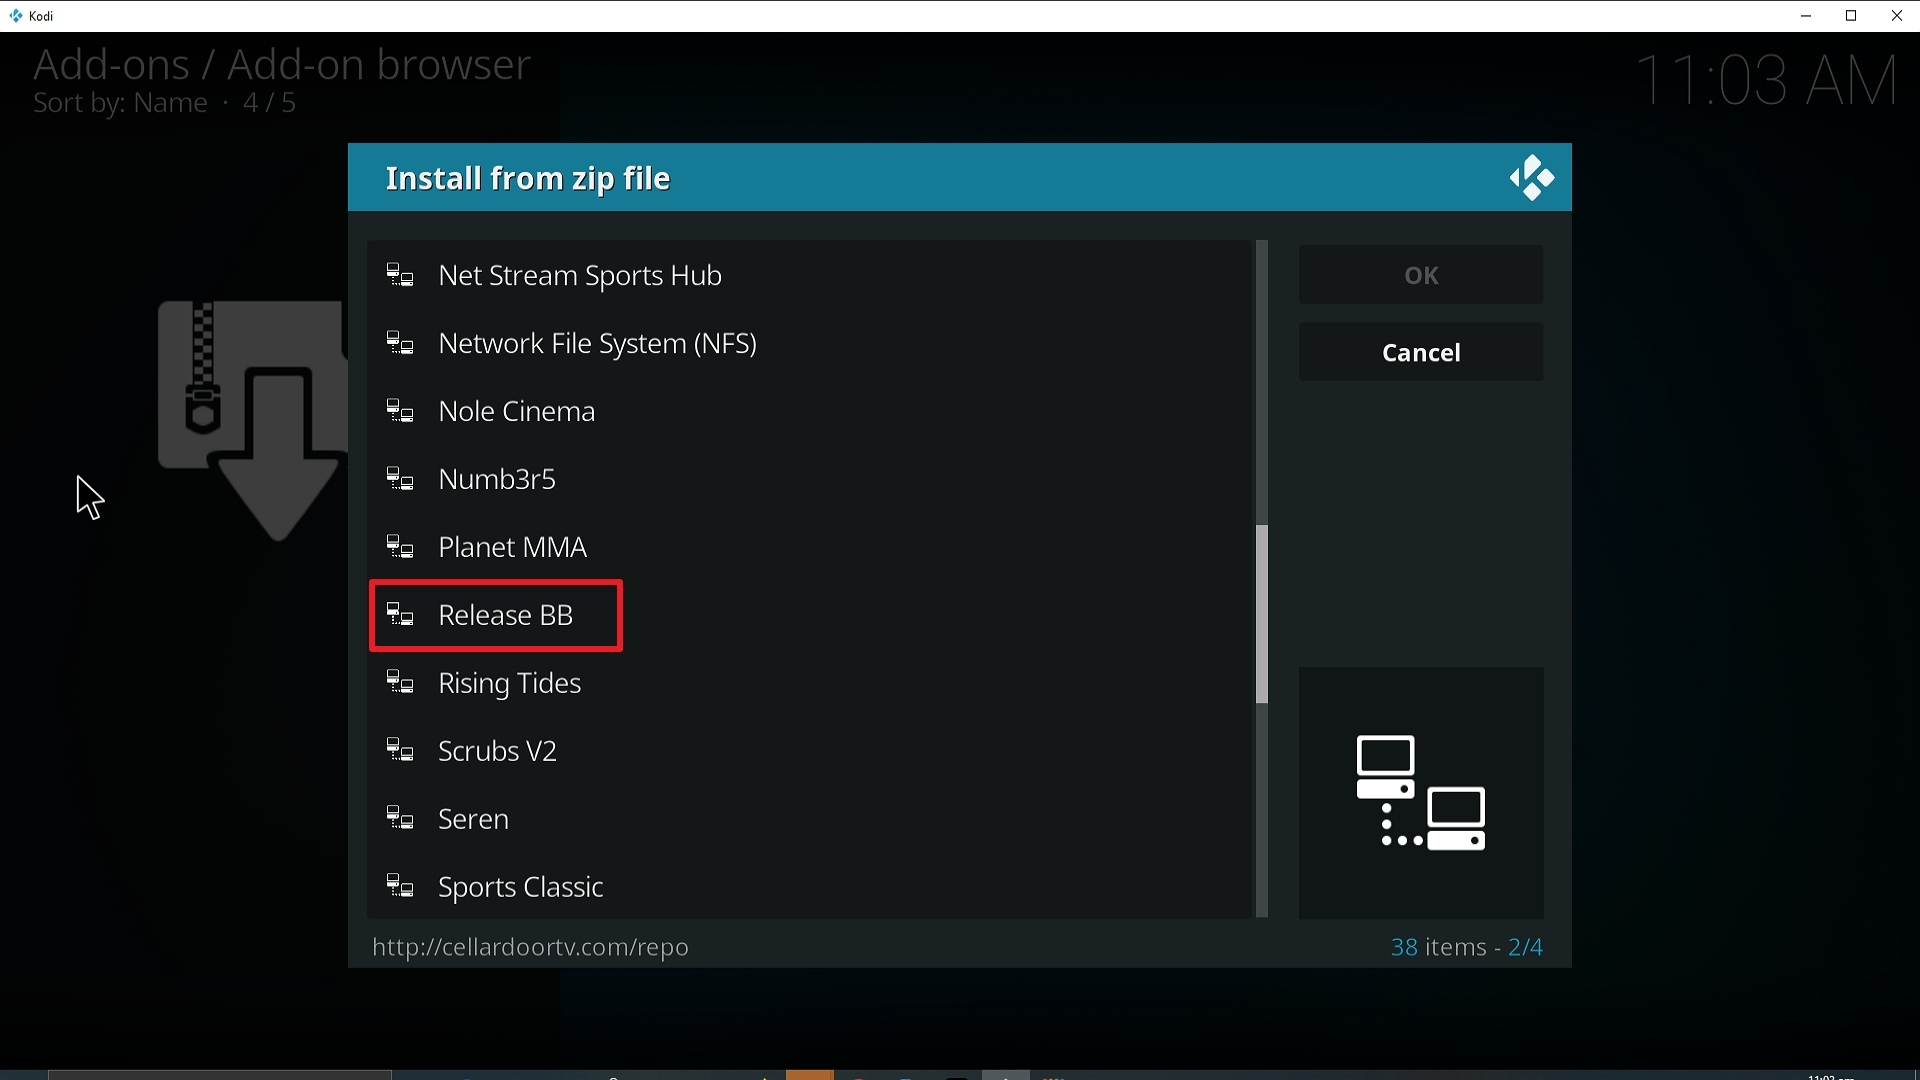Image resolution: width=1920 pixels, height=1080 pixels.
Task: Choose the Planet MMA source
Action: [x=809, y=547]
